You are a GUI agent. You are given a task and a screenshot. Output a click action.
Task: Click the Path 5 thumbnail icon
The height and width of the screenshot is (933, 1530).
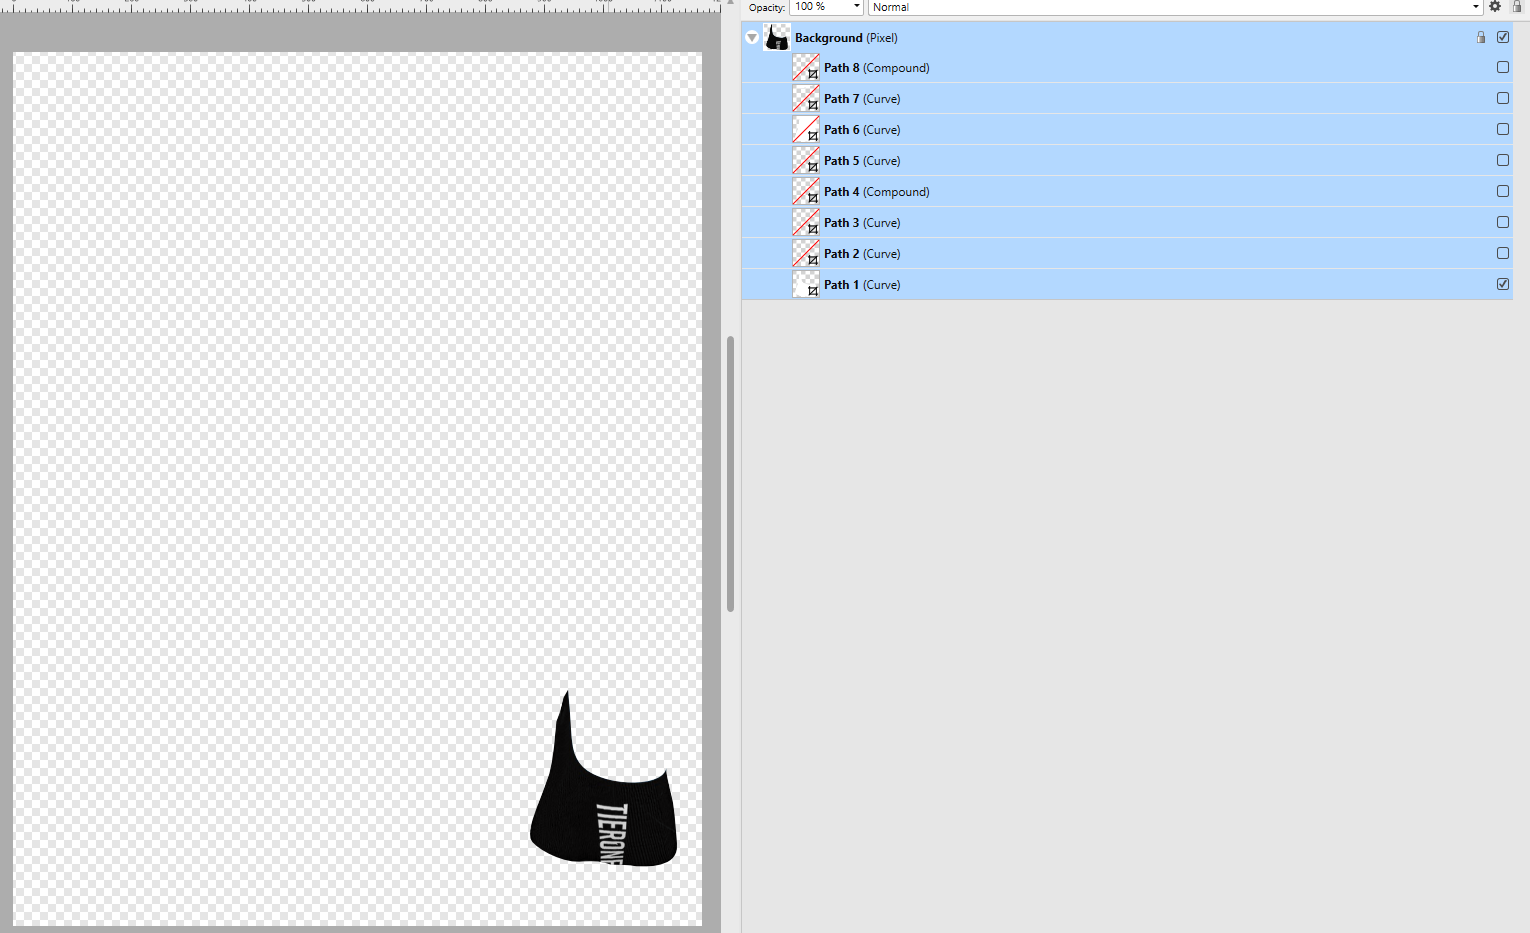click(806, 161)
